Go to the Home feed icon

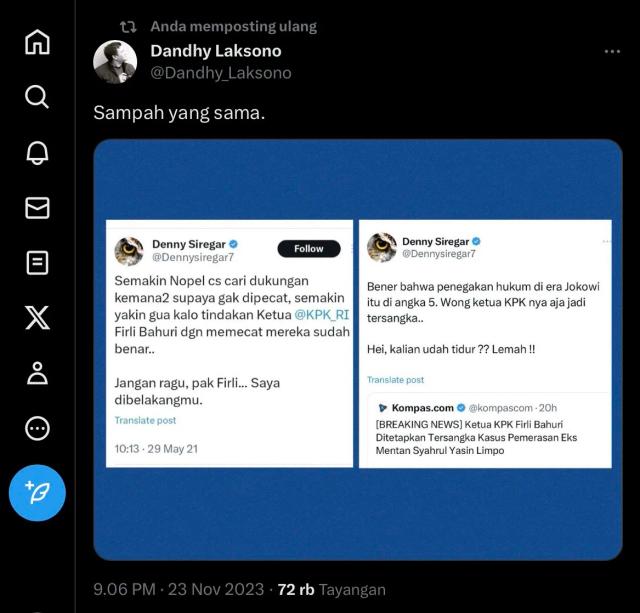pyautogui.click(x=37, y=42)
